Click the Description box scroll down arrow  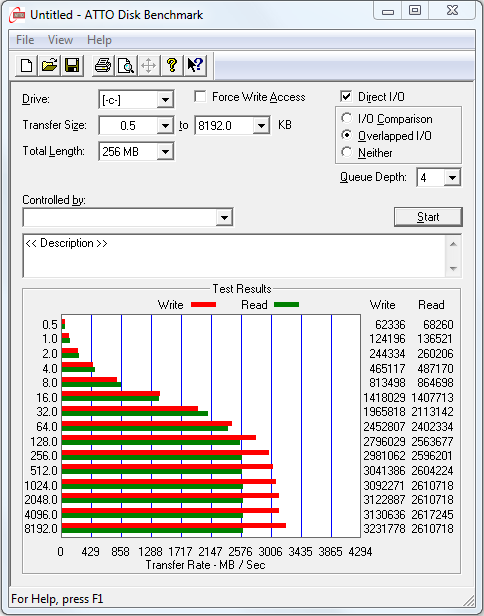(453, 269)
